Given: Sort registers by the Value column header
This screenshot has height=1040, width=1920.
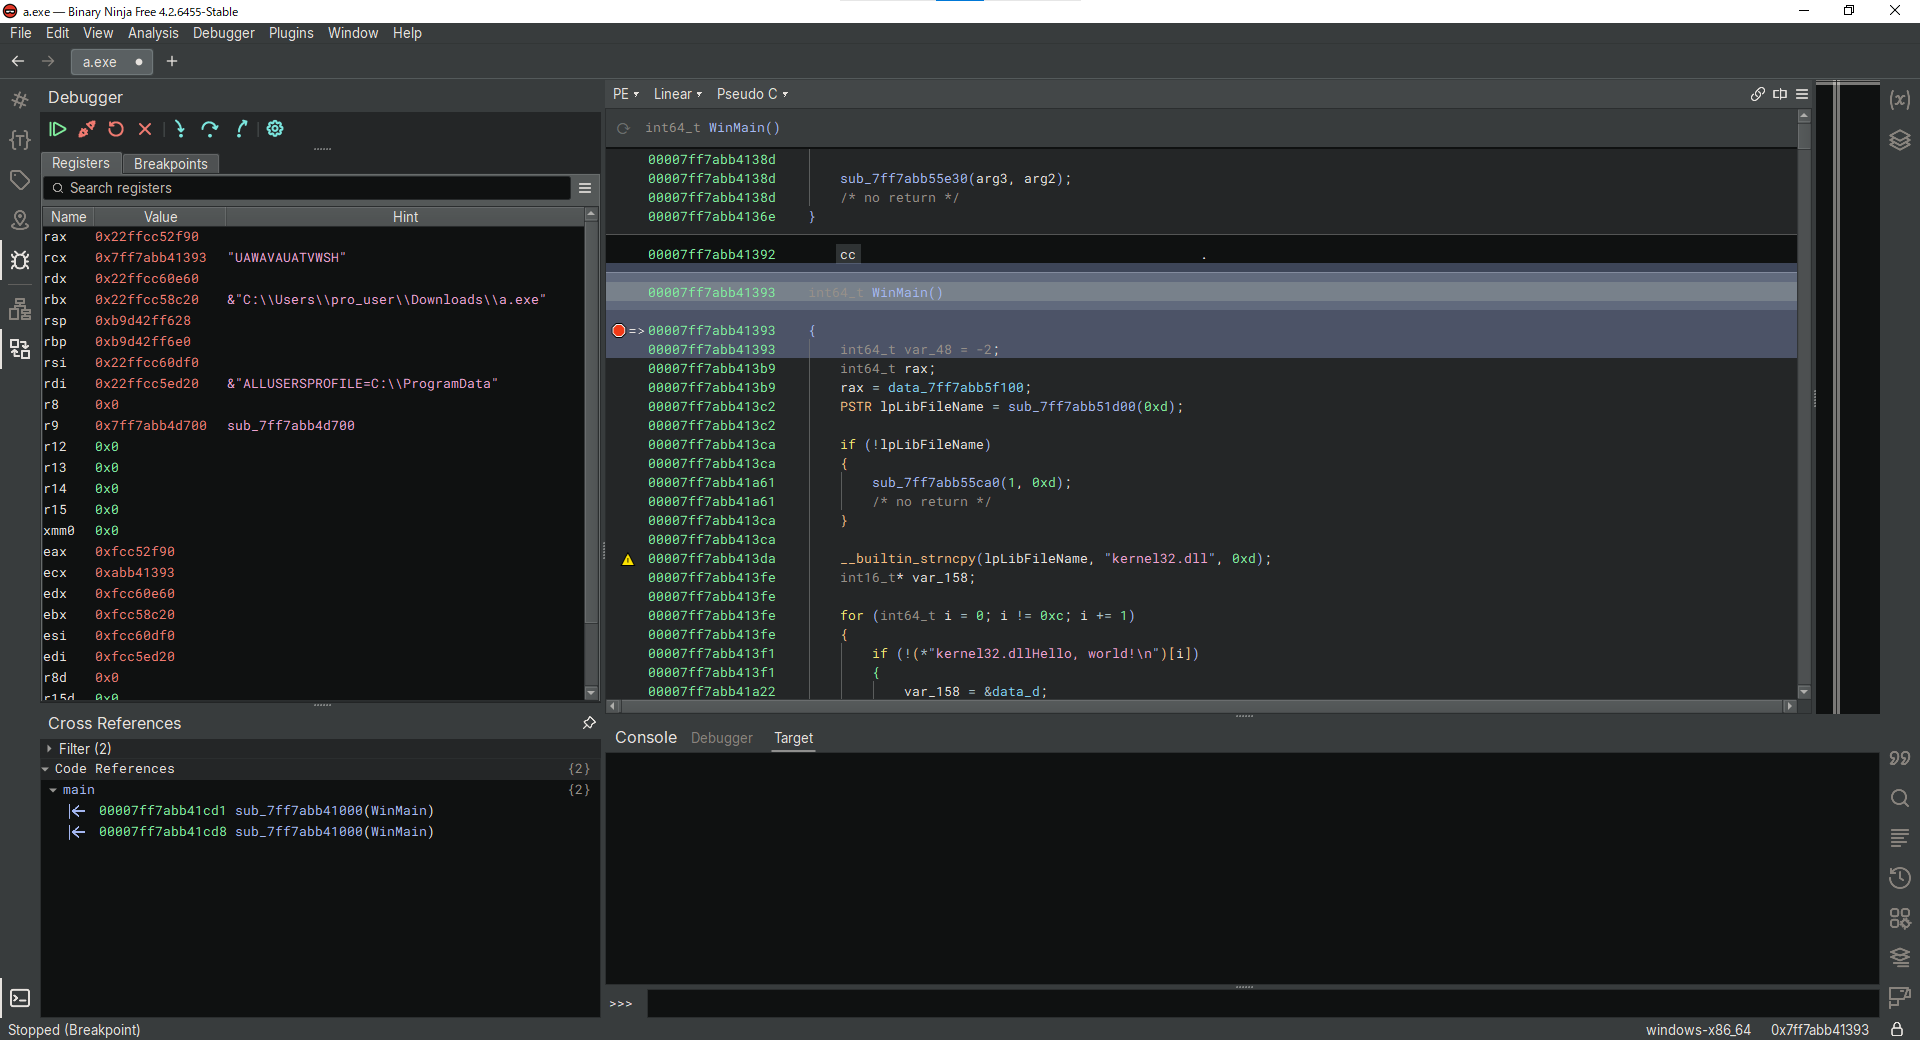Looking at the screenshot, I should point(160,217).
